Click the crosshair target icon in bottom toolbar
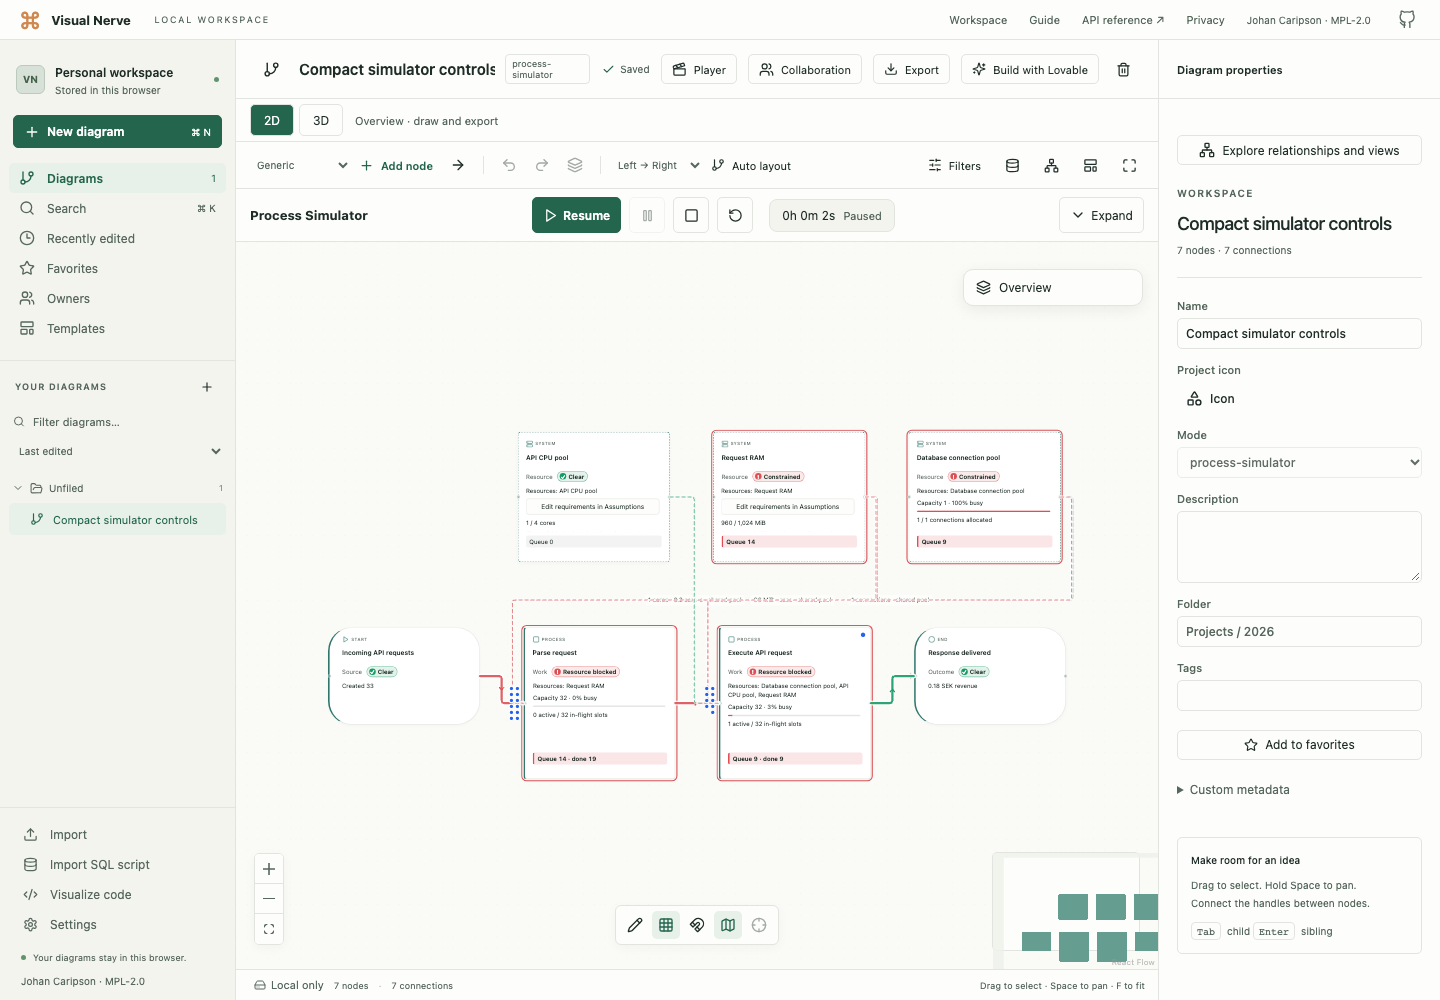This screenshot has height=1000, width=1440. 759,925
